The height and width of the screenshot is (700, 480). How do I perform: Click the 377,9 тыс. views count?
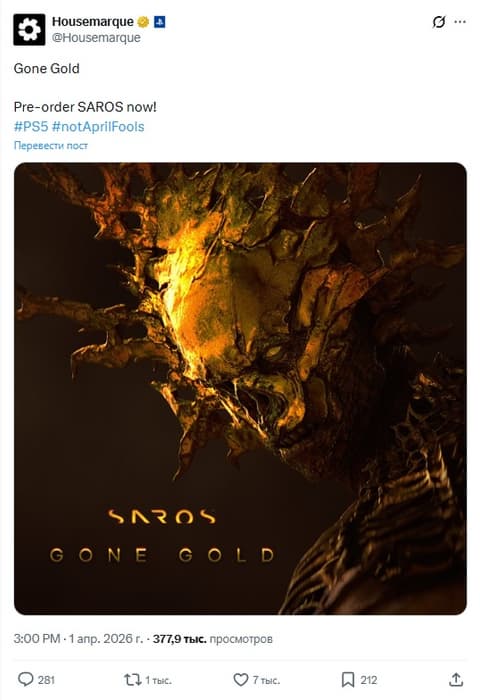[179, 639]
